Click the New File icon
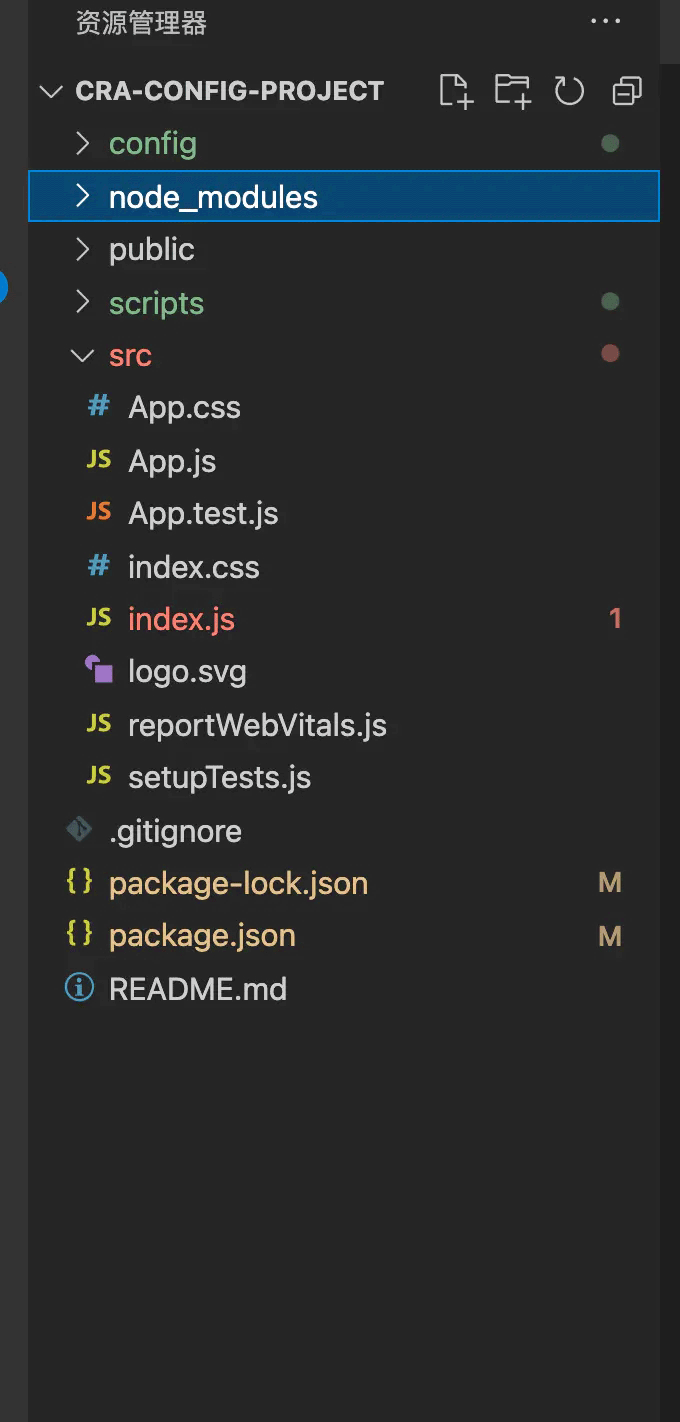The height and width of the screenshot is (1422, 680). 455,91
